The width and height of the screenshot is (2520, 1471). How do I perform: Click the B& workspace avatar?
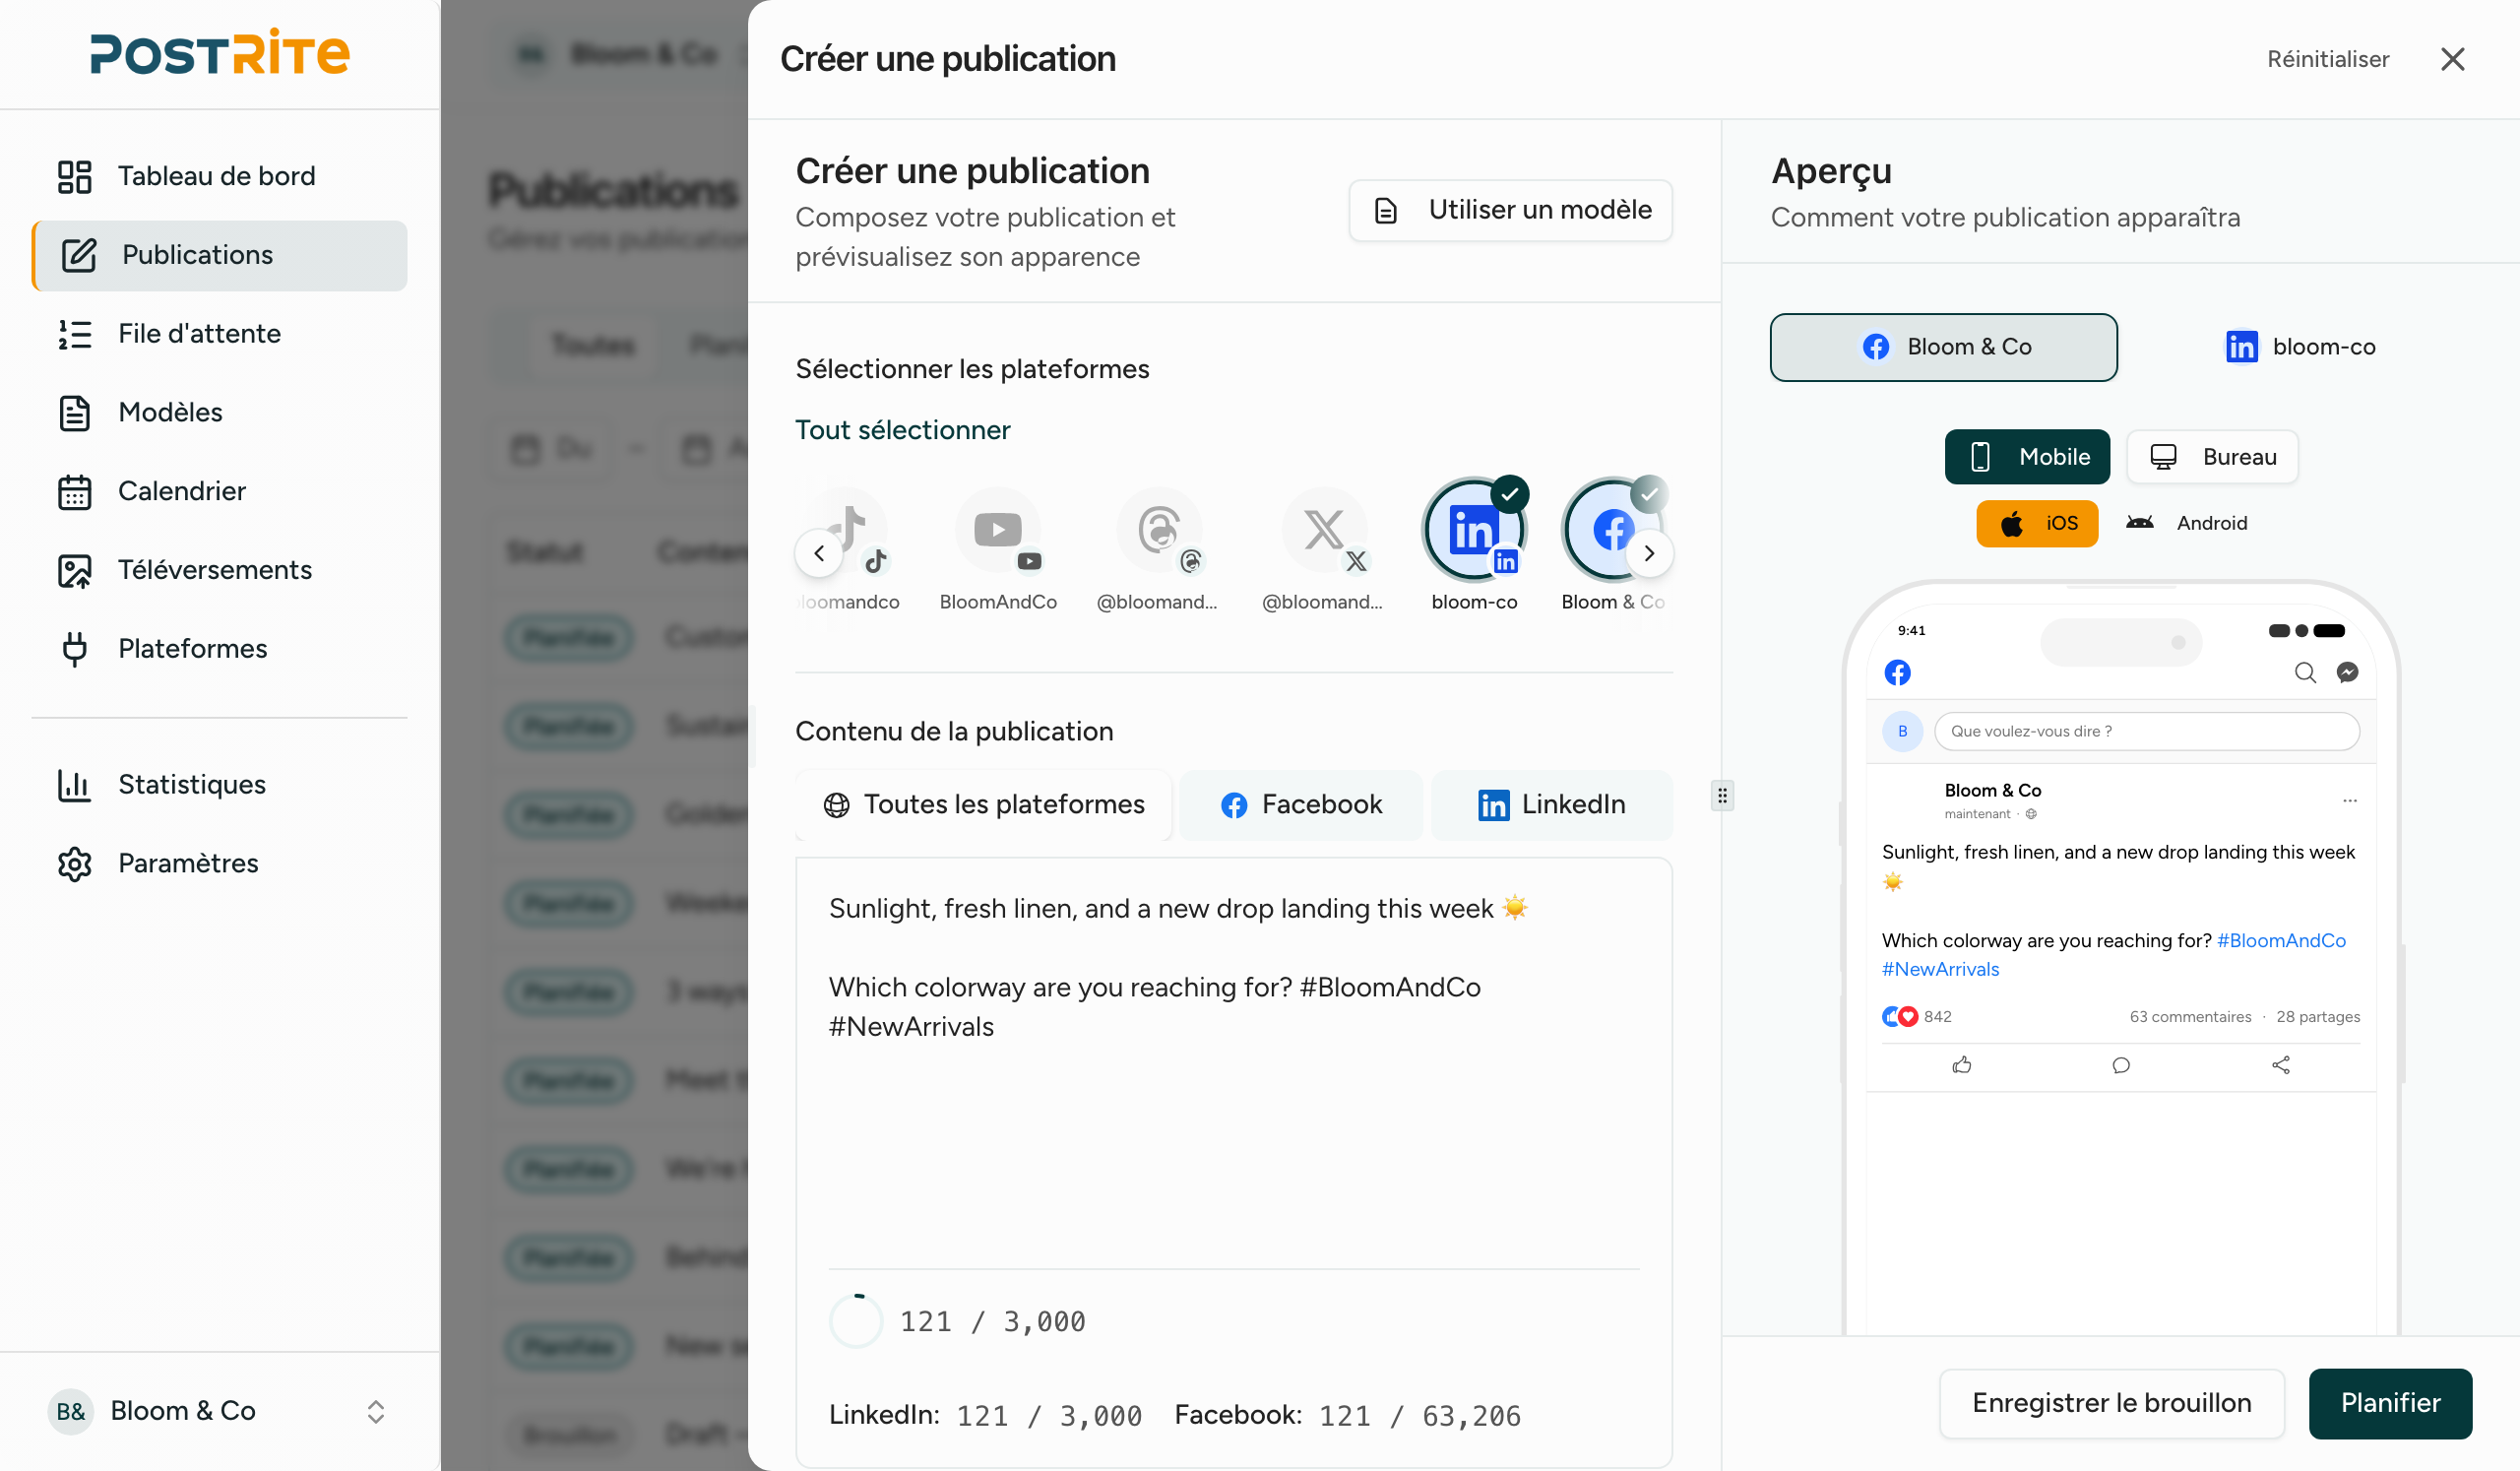(x=70, y=1411)
